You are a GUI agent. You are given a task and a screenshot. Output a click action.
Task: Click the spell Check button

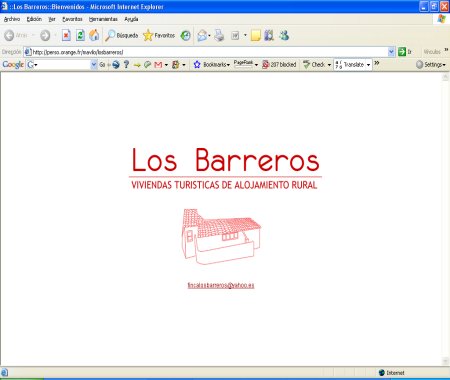click(x=314, y=64)
